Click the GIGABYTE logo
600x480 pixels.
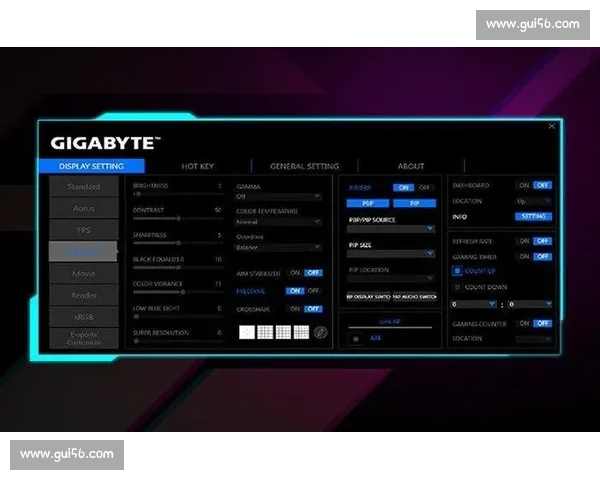coord(105,143)
